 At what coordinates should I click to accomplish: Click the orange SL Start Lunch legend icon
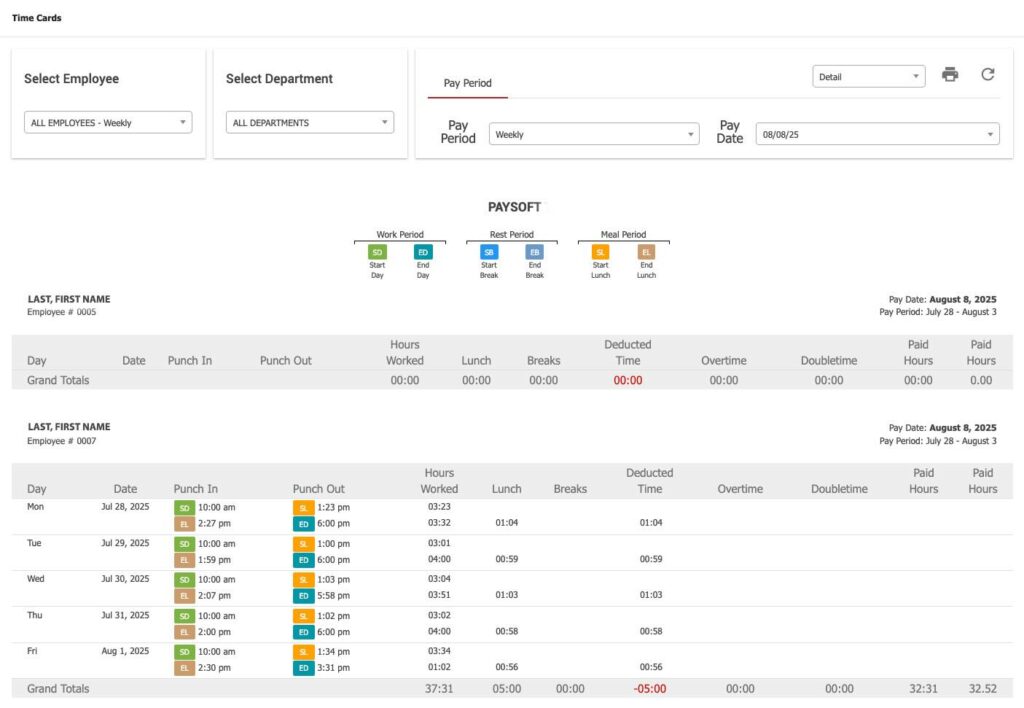pos(600,252)
